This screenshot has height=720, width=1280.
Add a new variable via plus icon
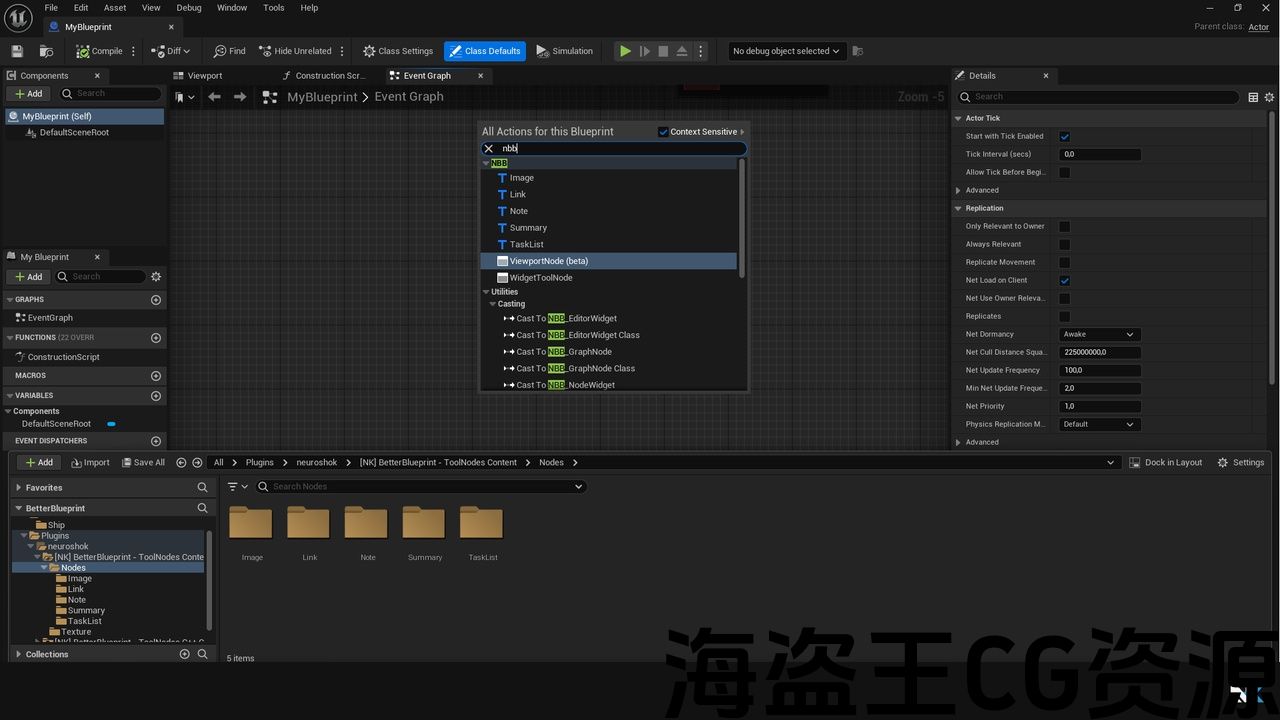click(155, 396)
